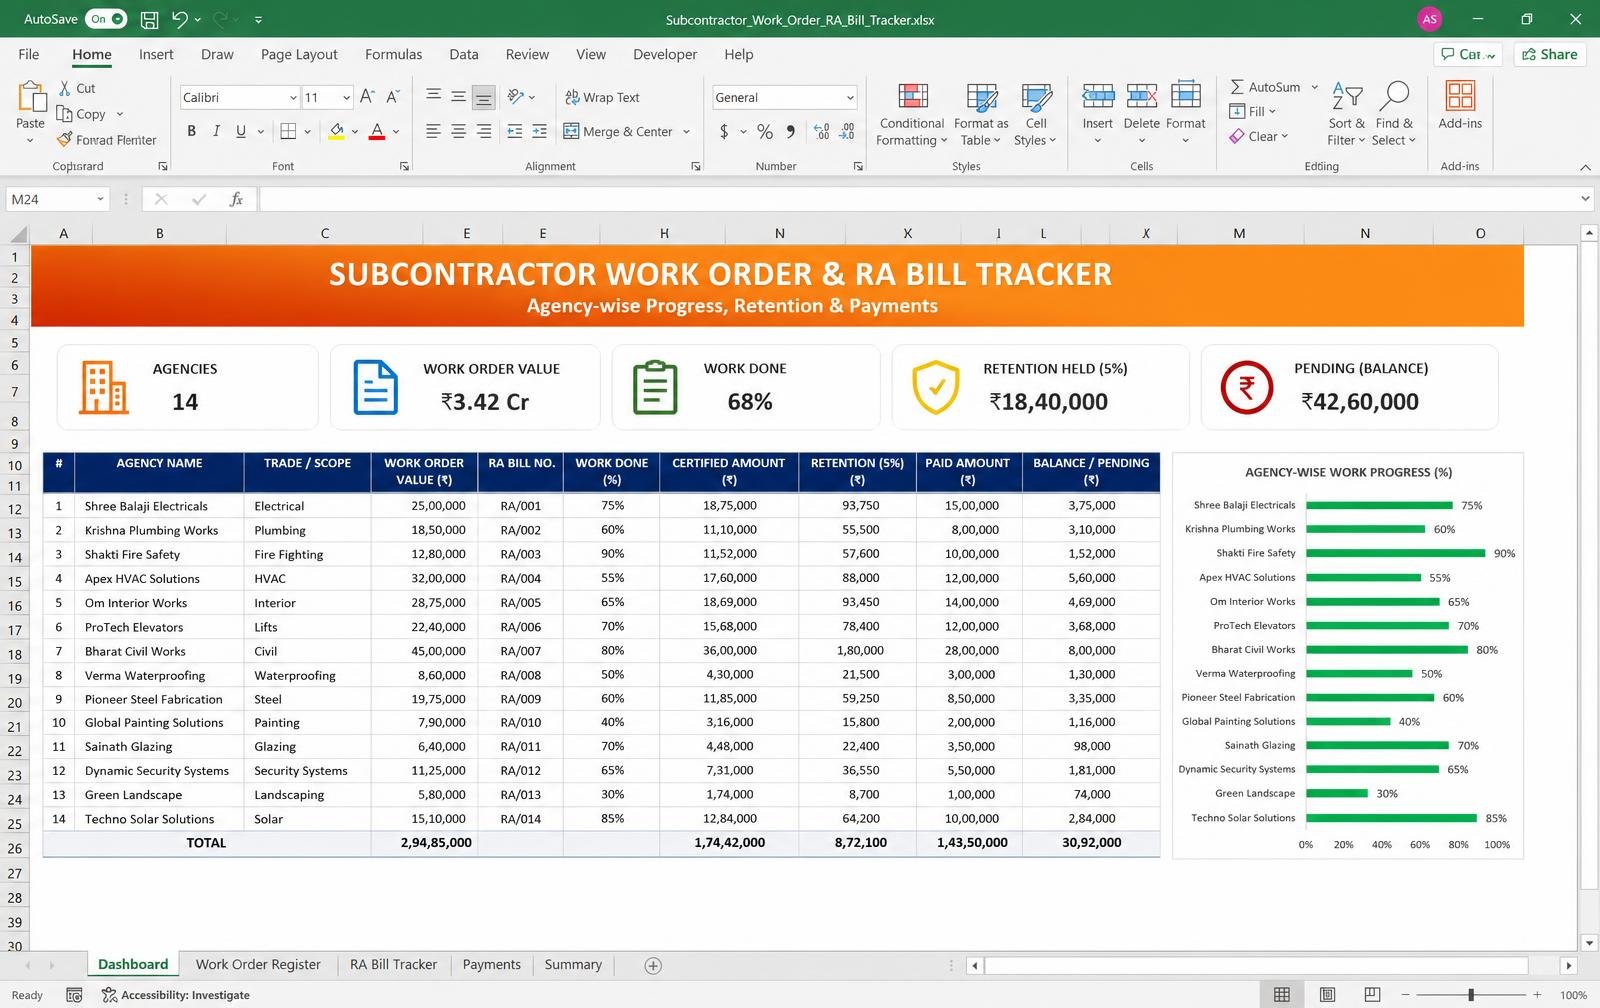This screenshot has height=1008, width=1600.
Task: Switch to Page Layout view icon
Action: 1327,995
